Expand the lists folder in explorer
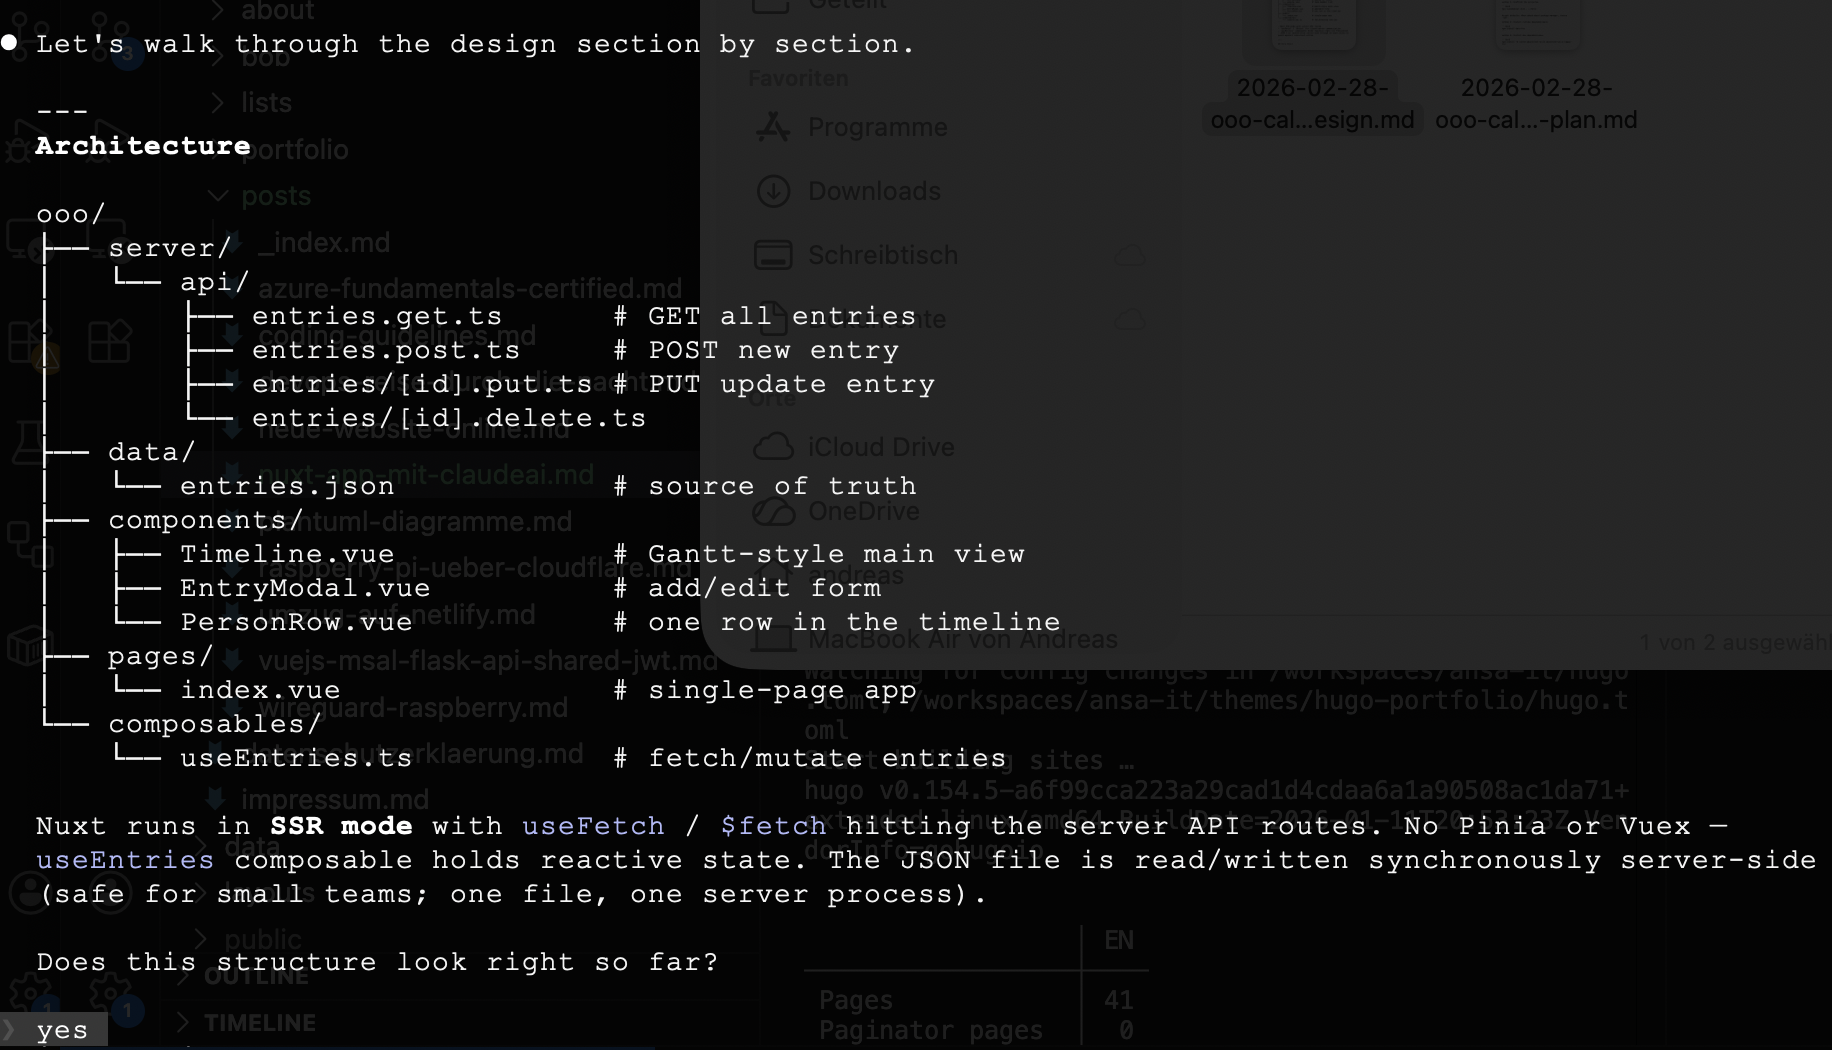The height and width of the screenshot is (1050, 1832). 265,102
